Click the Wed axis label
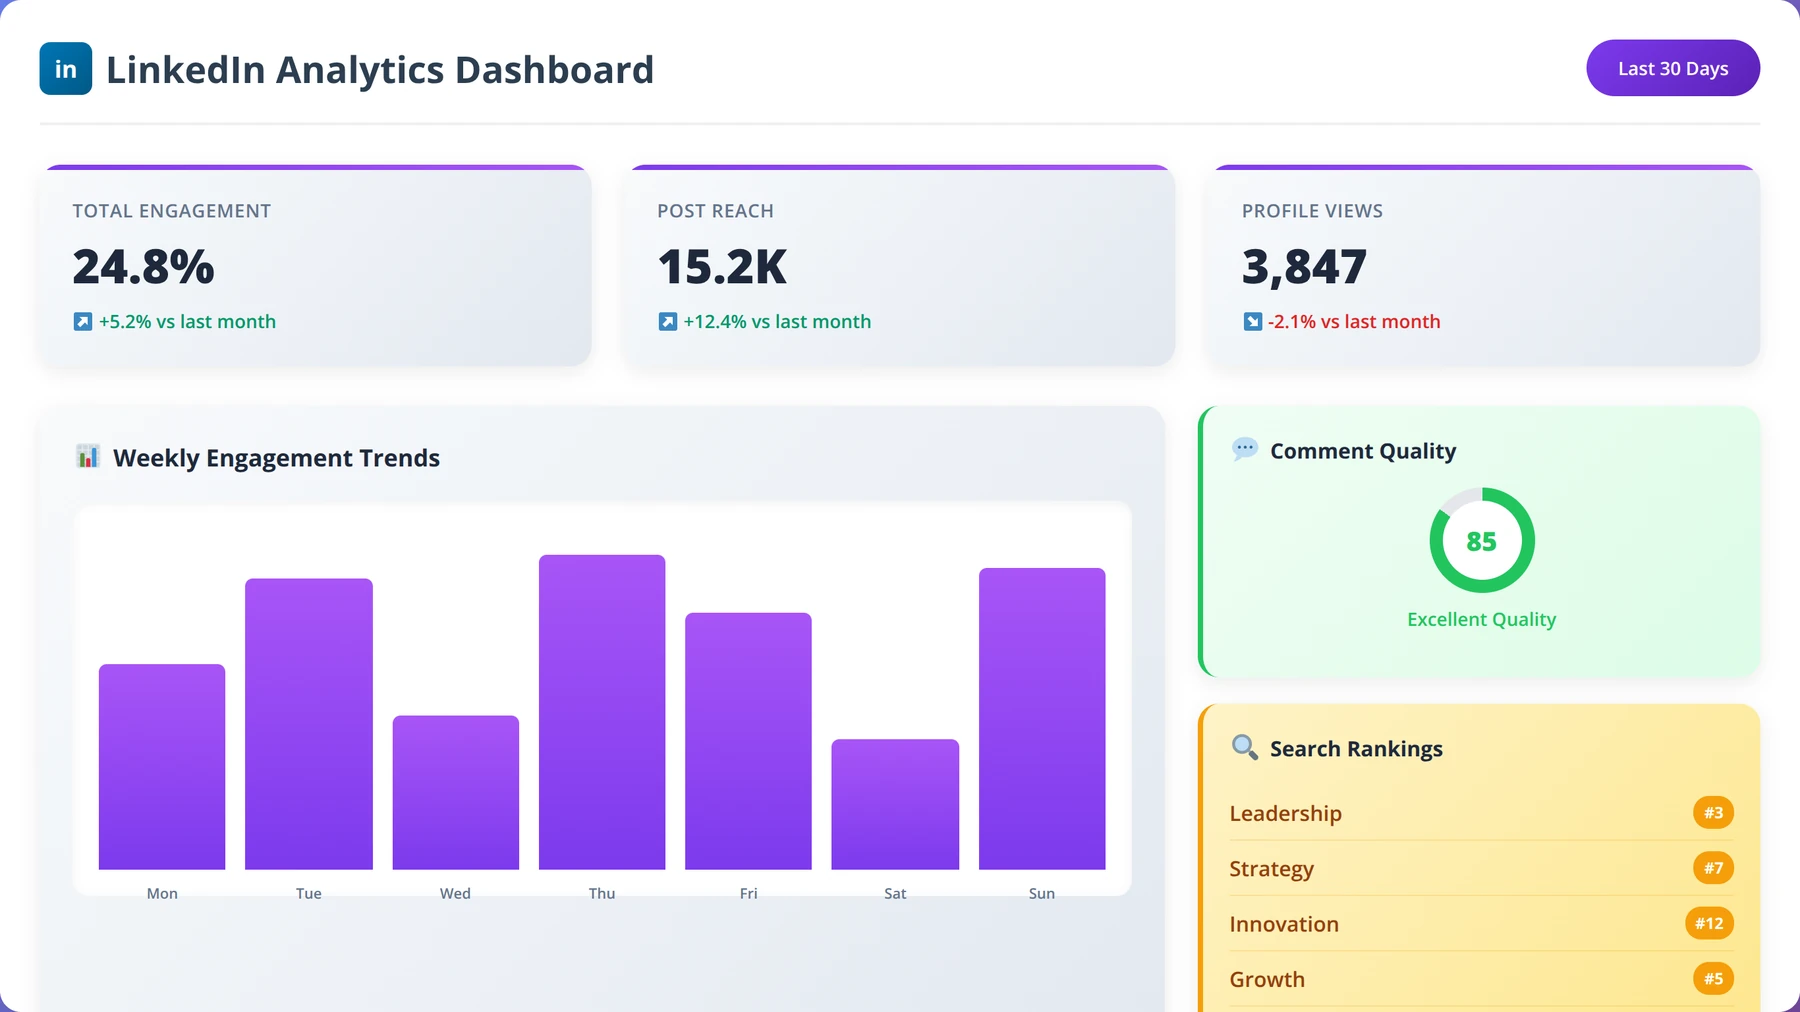The height and width of the screenshot is (1012, 1800). coord(456,893)
